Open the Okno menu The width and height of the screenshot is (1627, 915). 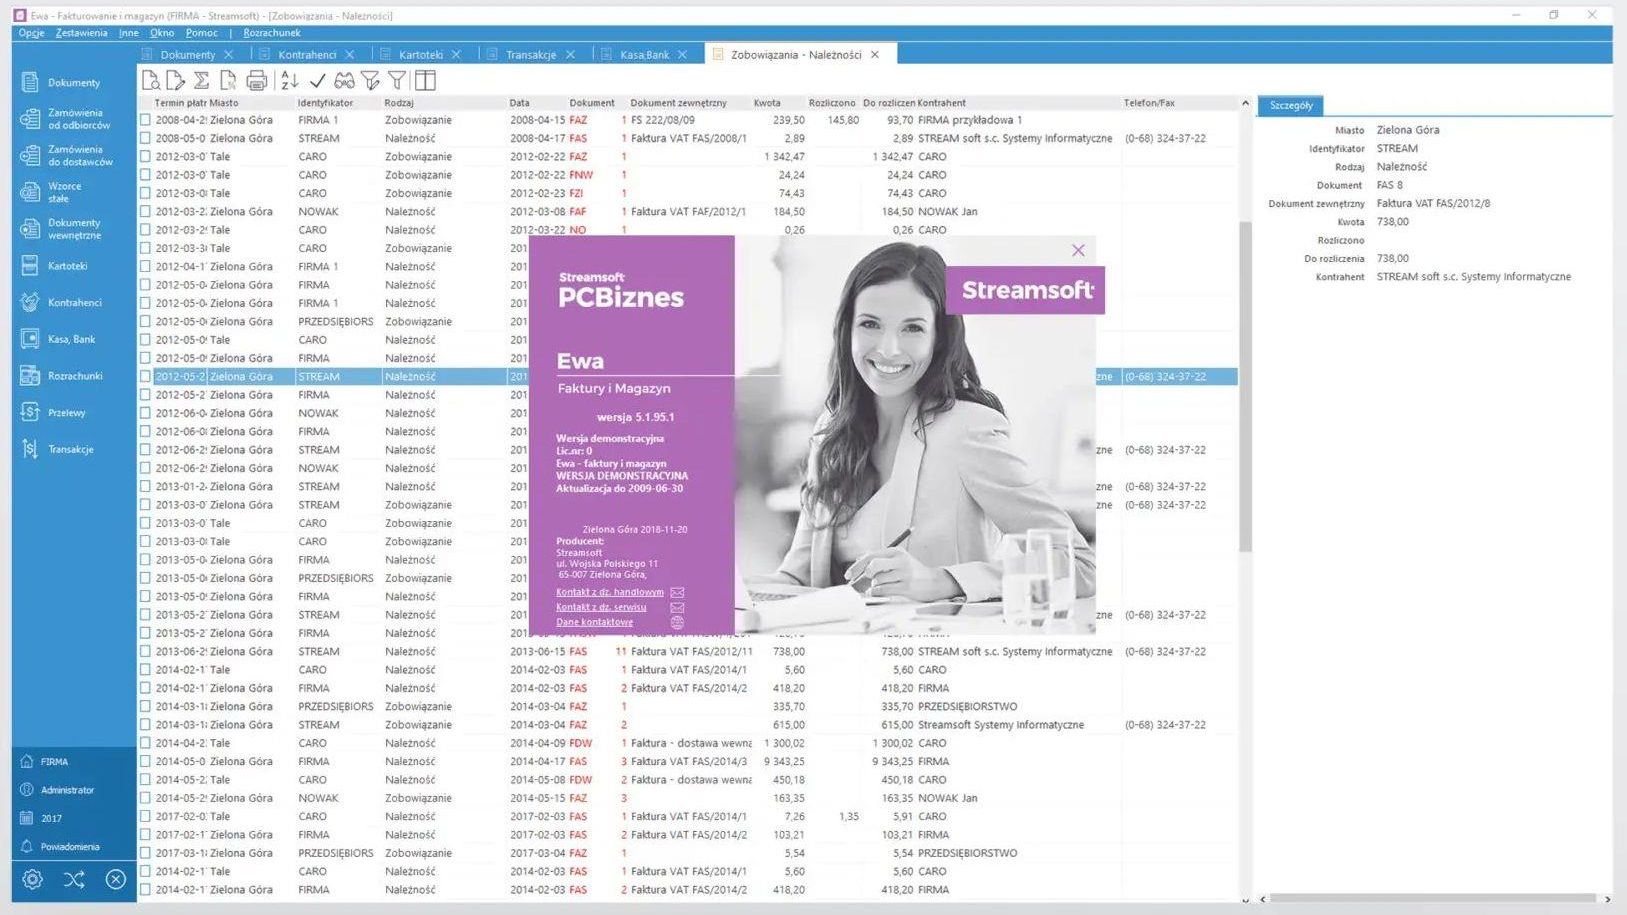click(x=162, y=33)
